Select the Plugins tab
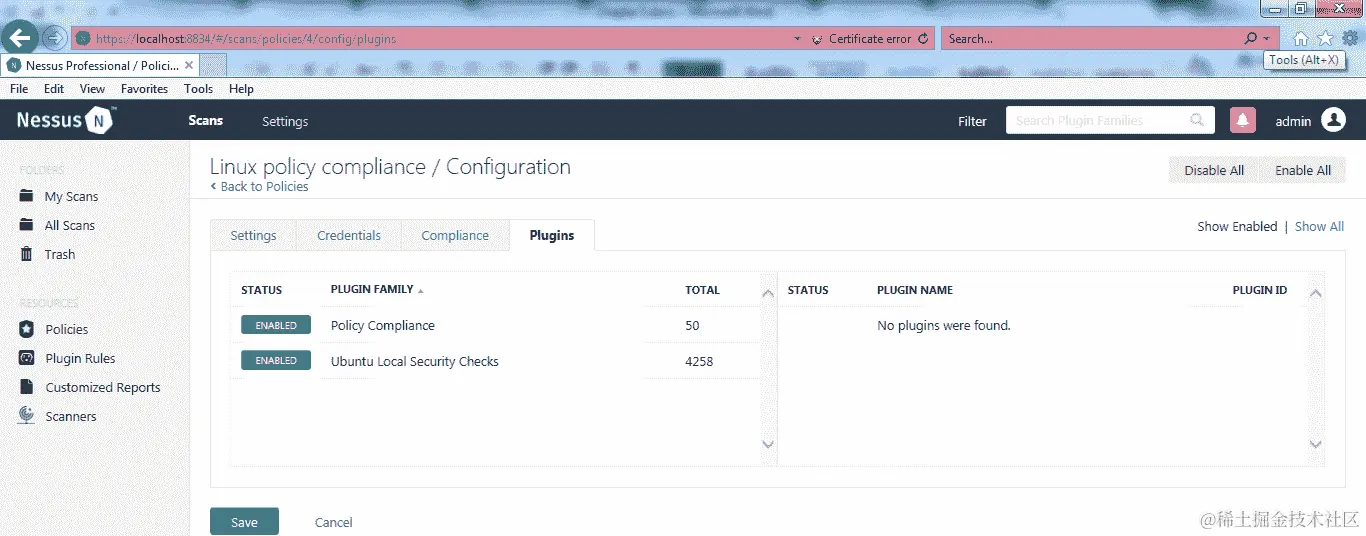 [x=552, y=236]
